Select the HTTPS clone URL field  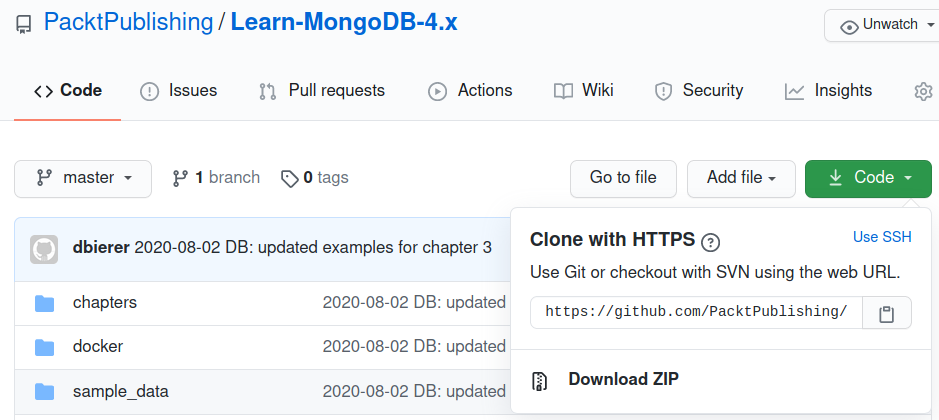pyautogui.click(x=696, y=312)
